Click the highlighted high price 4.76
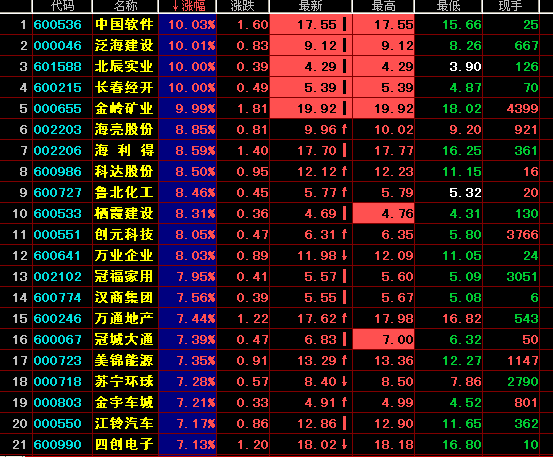 (397, 213)
